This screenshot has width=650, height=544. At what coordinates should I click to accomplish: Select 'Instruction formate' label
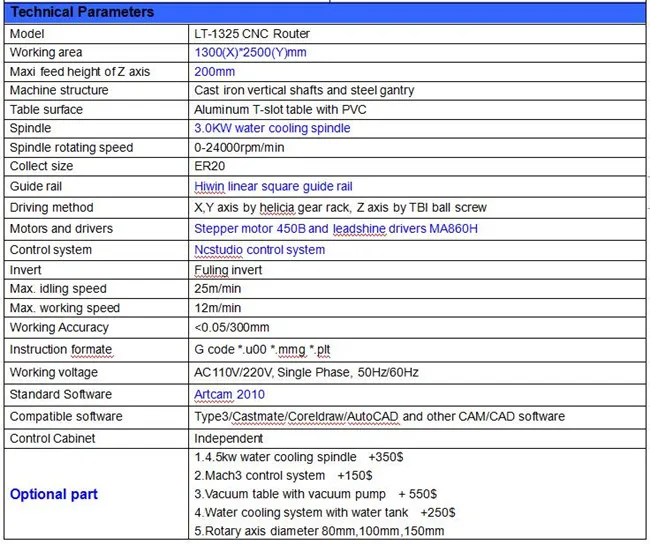(61, 350)
